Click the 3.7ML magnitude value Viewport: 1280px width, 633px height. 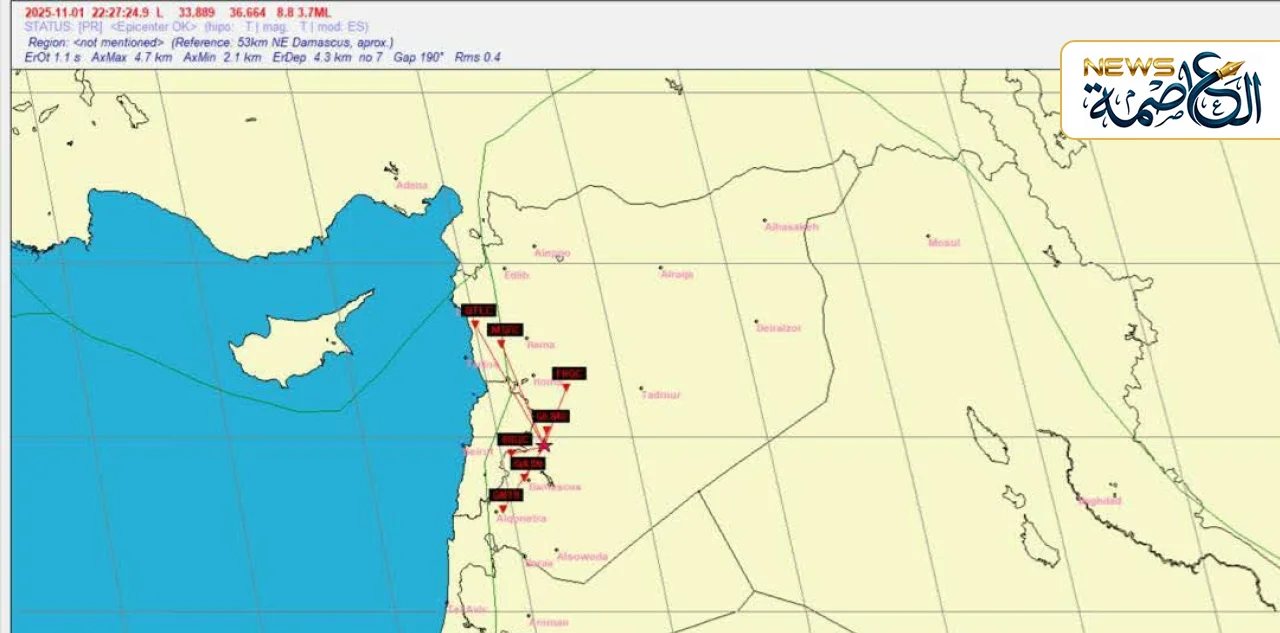pyautogui.click(x=313, y=12)
